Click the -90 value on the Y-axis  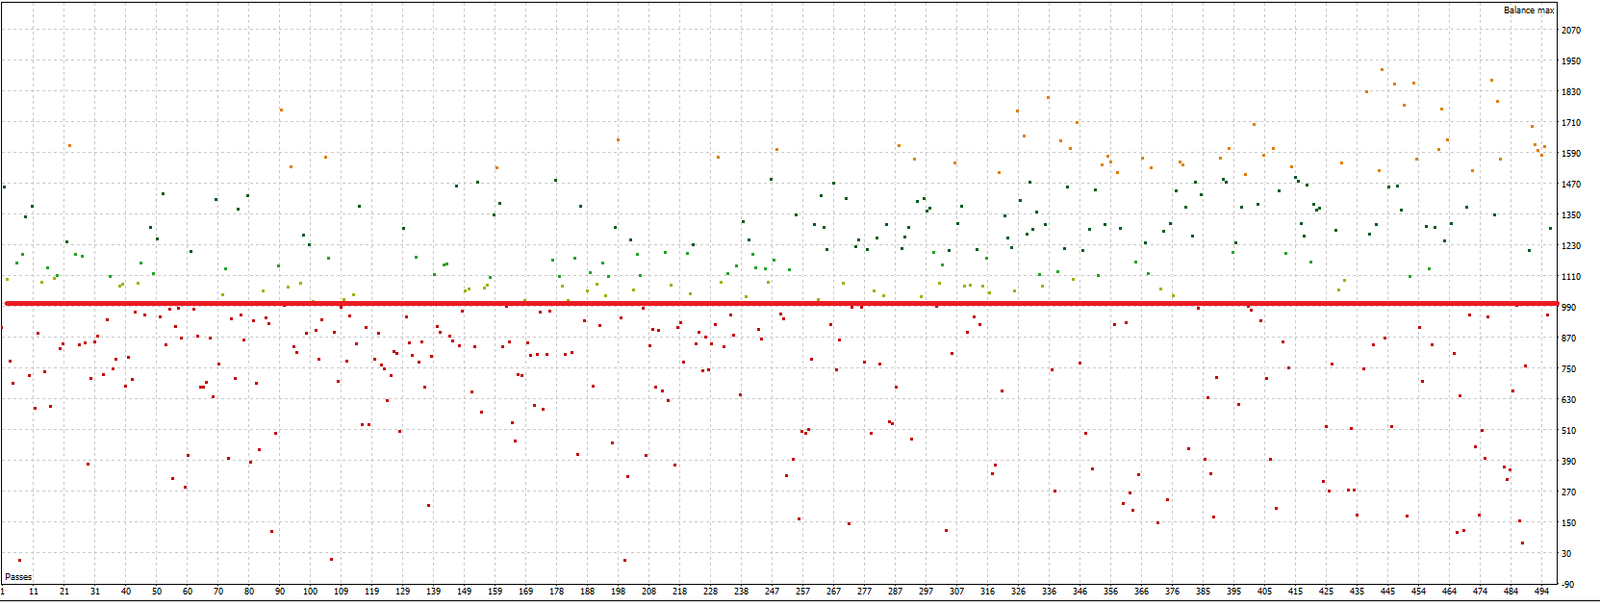click(1567, 585)
